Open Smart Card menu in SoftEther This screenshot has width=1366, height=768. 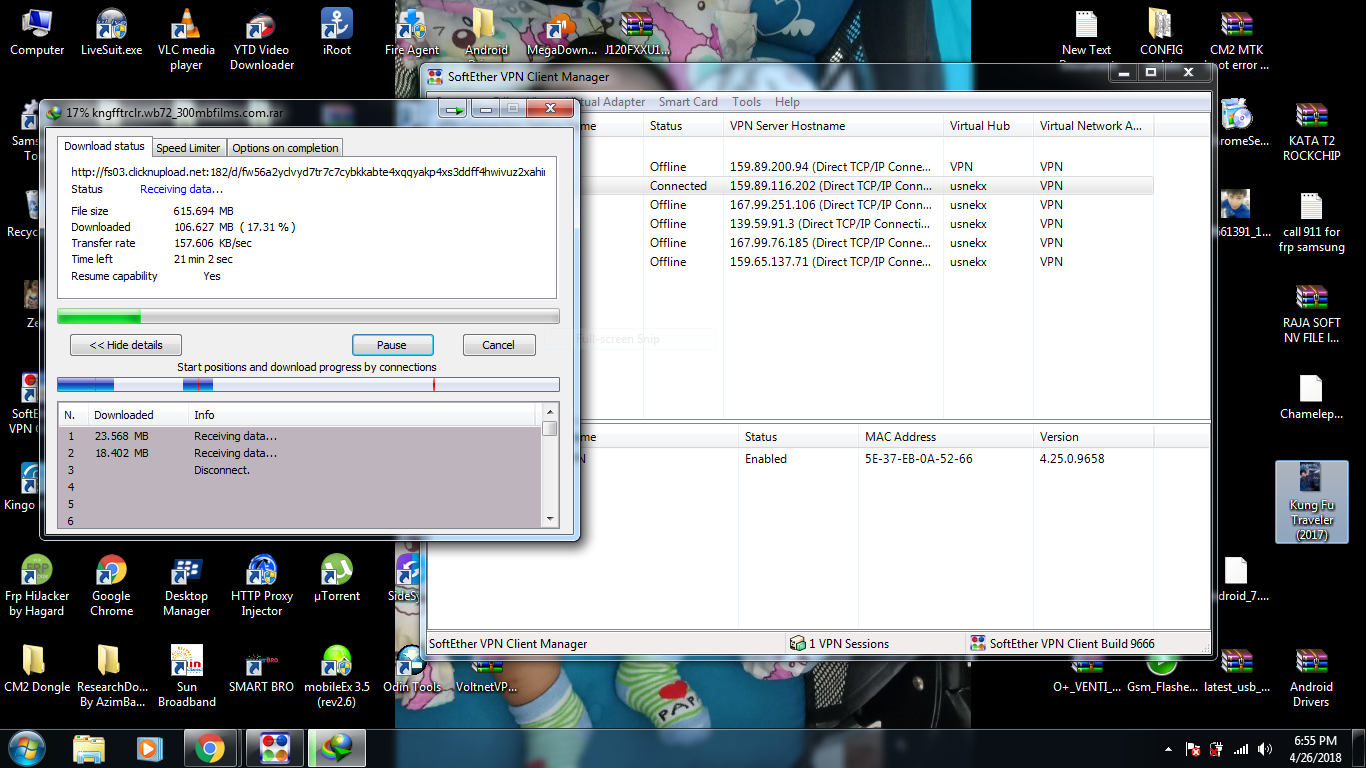coord(688,102)
